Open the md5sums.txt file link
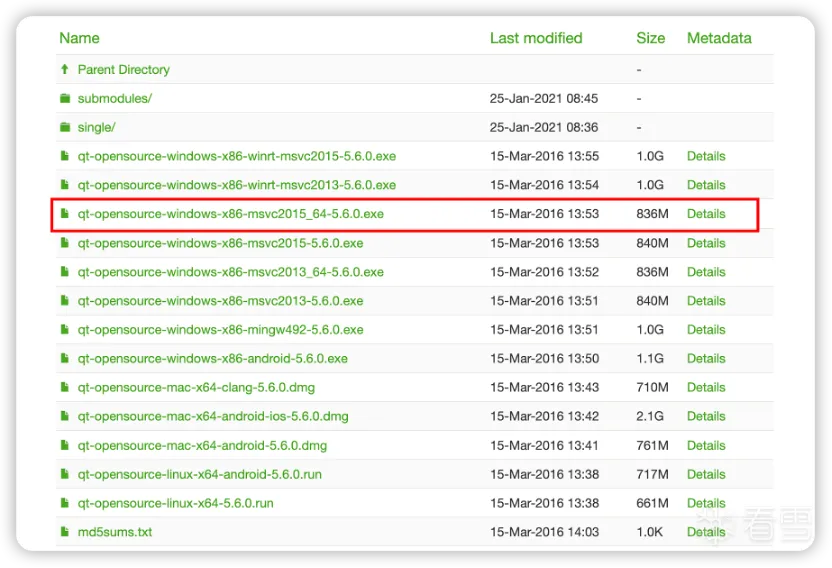The image size is (832, 568). [115, 532]
